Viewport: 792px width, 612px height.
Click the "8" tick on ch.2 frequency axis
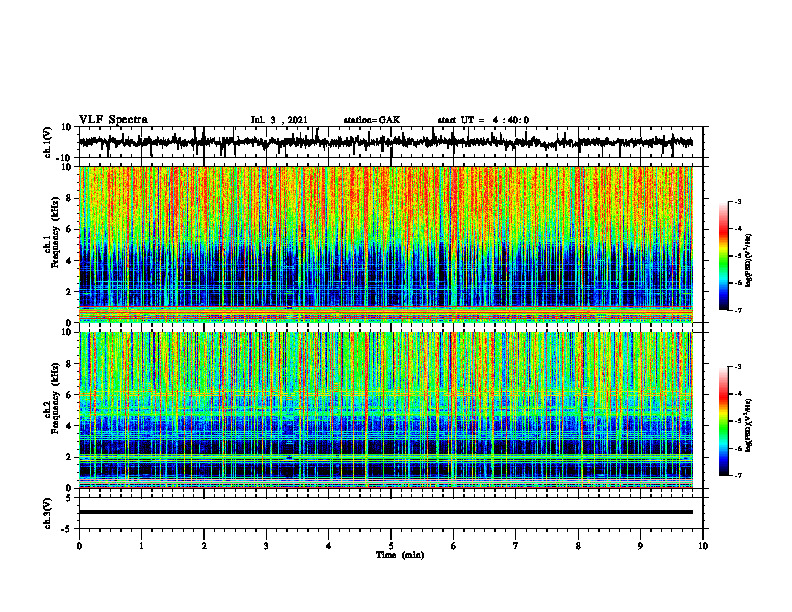69,364
